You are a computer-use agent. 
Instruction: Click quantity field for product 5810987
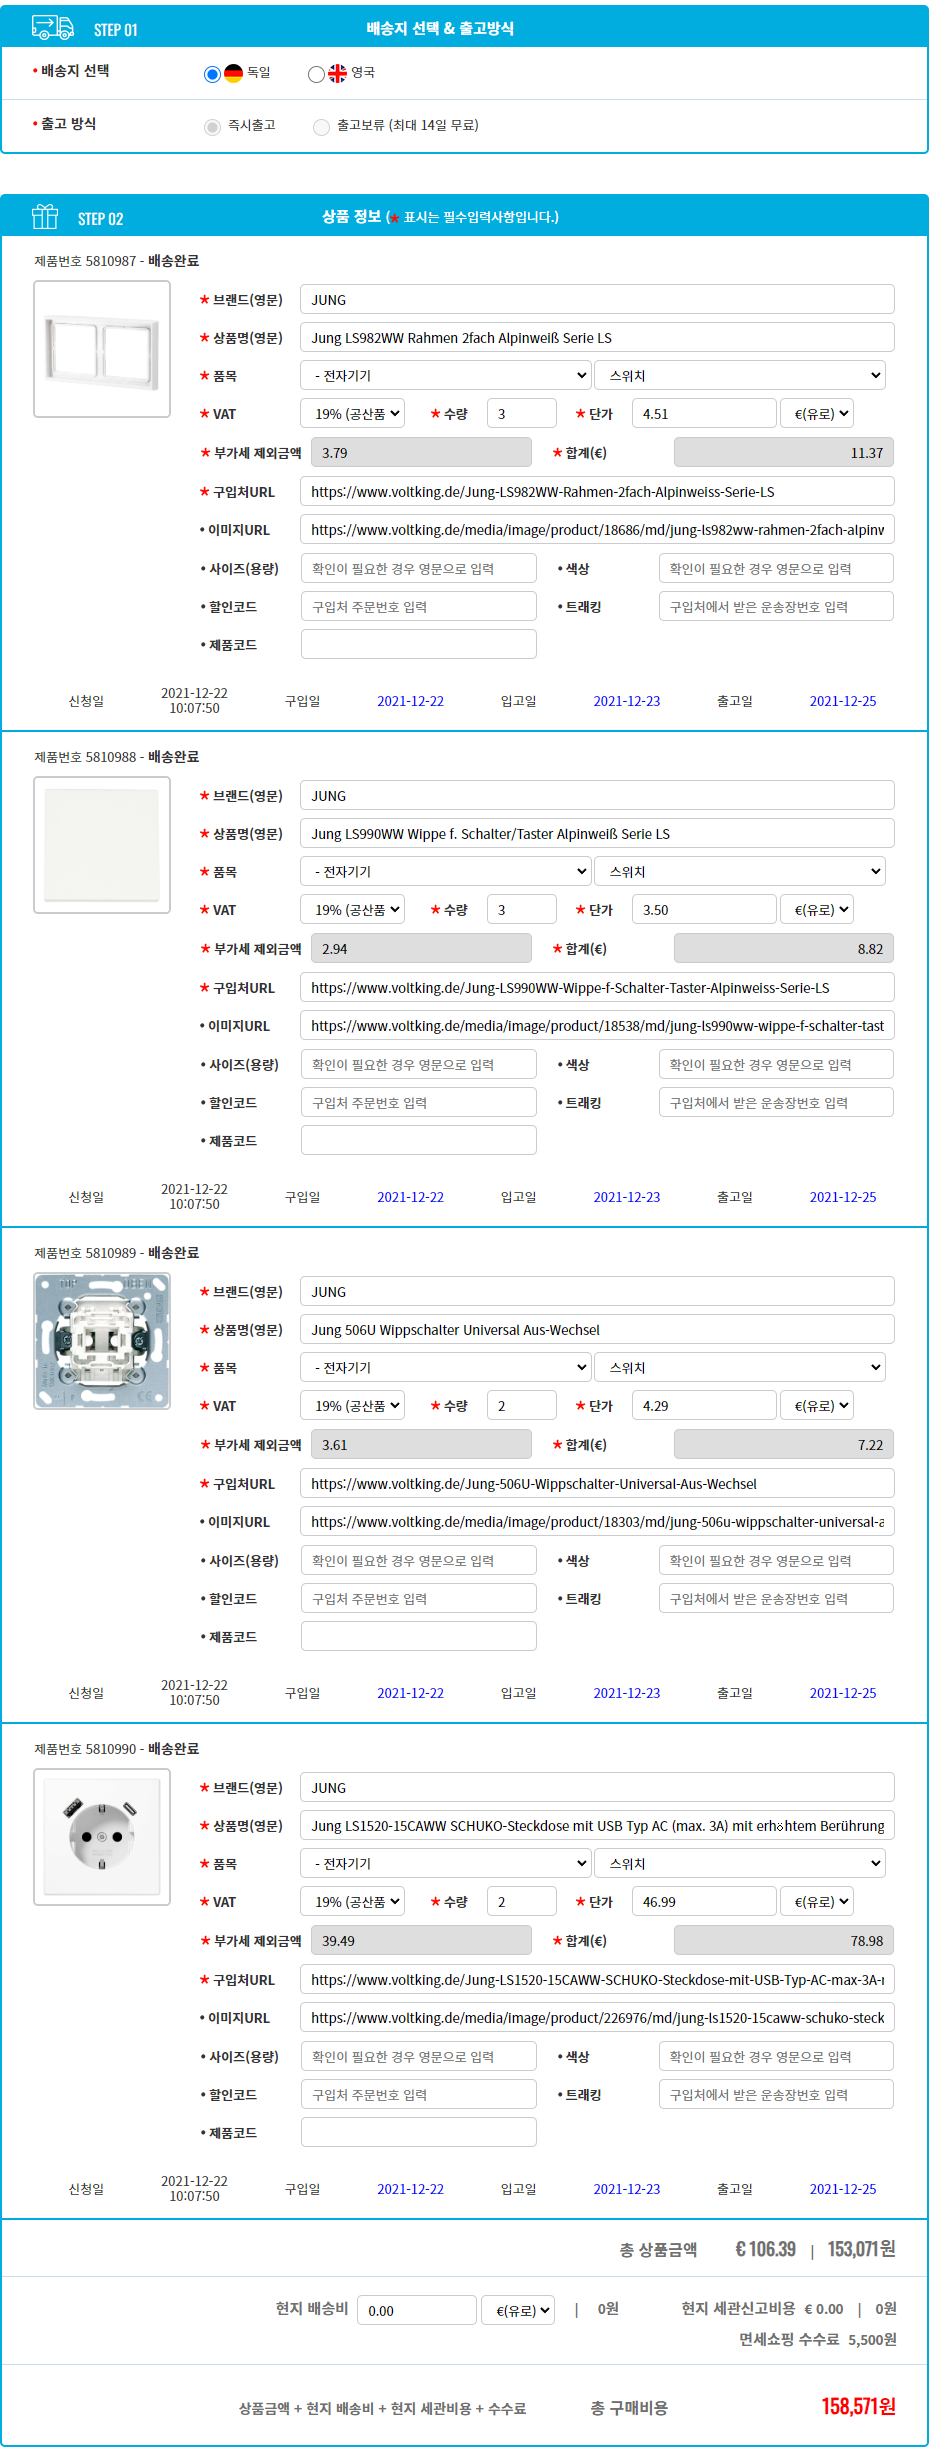[521, 413]
